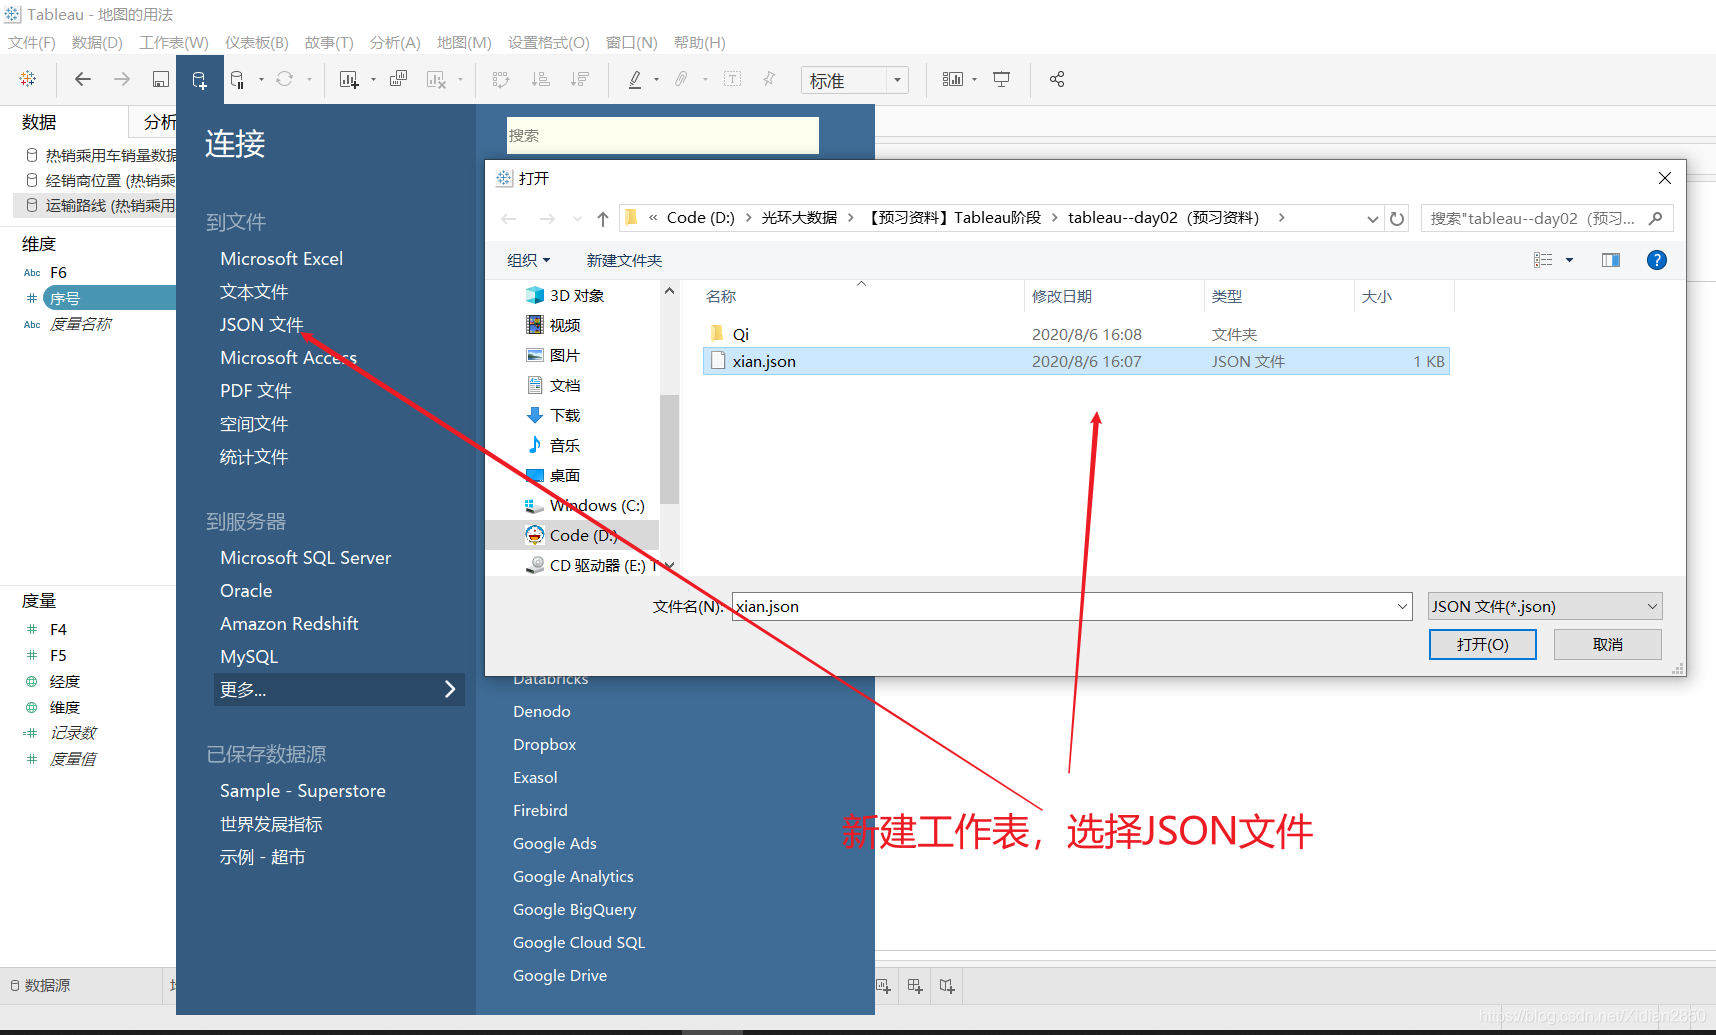Click the undo back arrow in toolbar
Viewport: 1716px width, 1035px height.
(x=83, y=79)
